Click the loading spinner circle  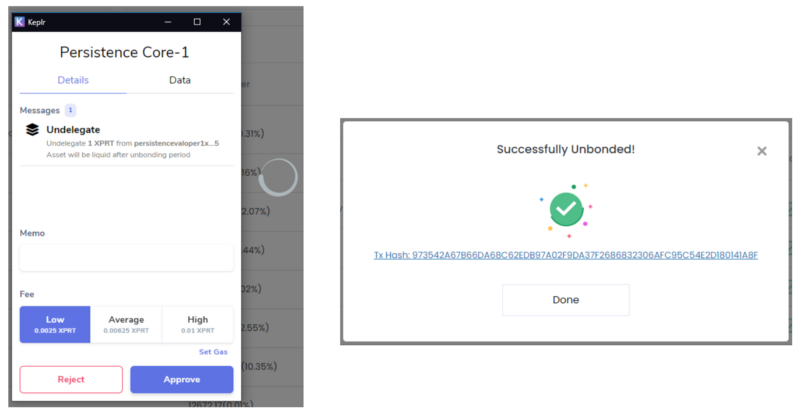278,177
